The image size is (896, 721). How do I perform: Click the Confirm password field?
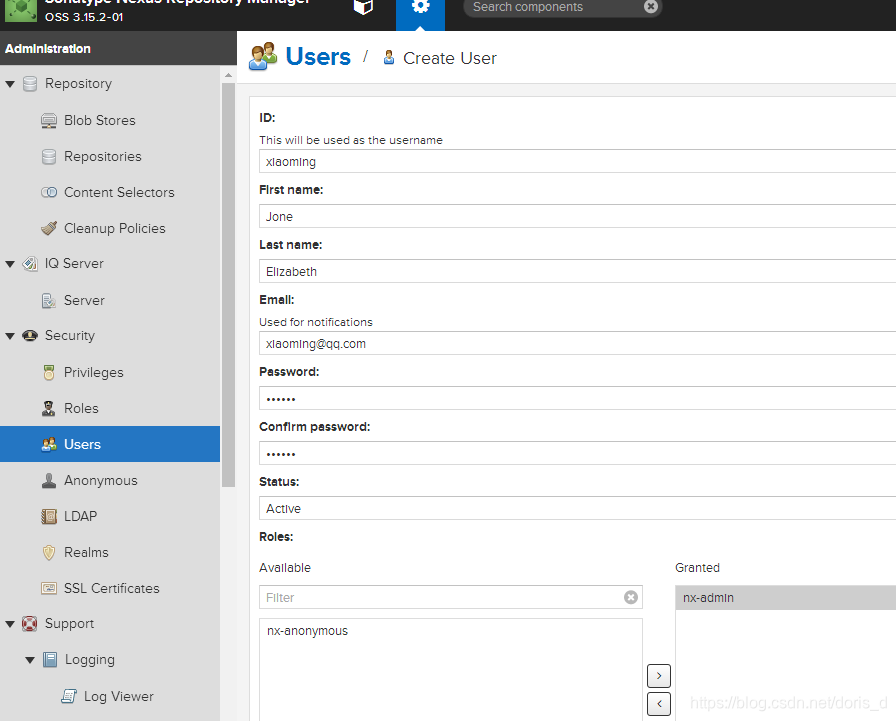577,453
